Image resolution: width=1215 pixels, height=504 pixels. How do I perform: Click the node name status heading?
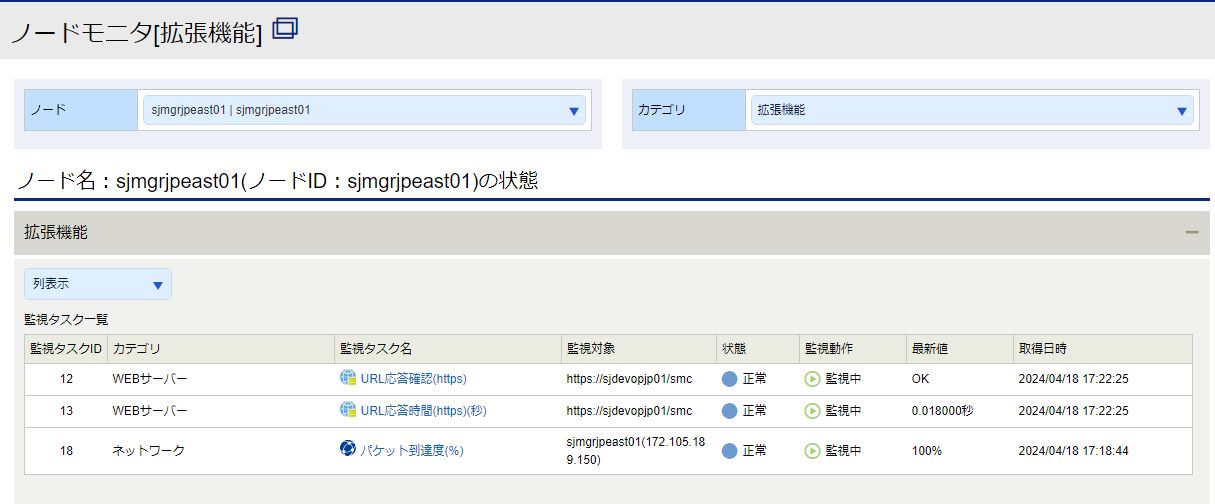click(277, 181)
